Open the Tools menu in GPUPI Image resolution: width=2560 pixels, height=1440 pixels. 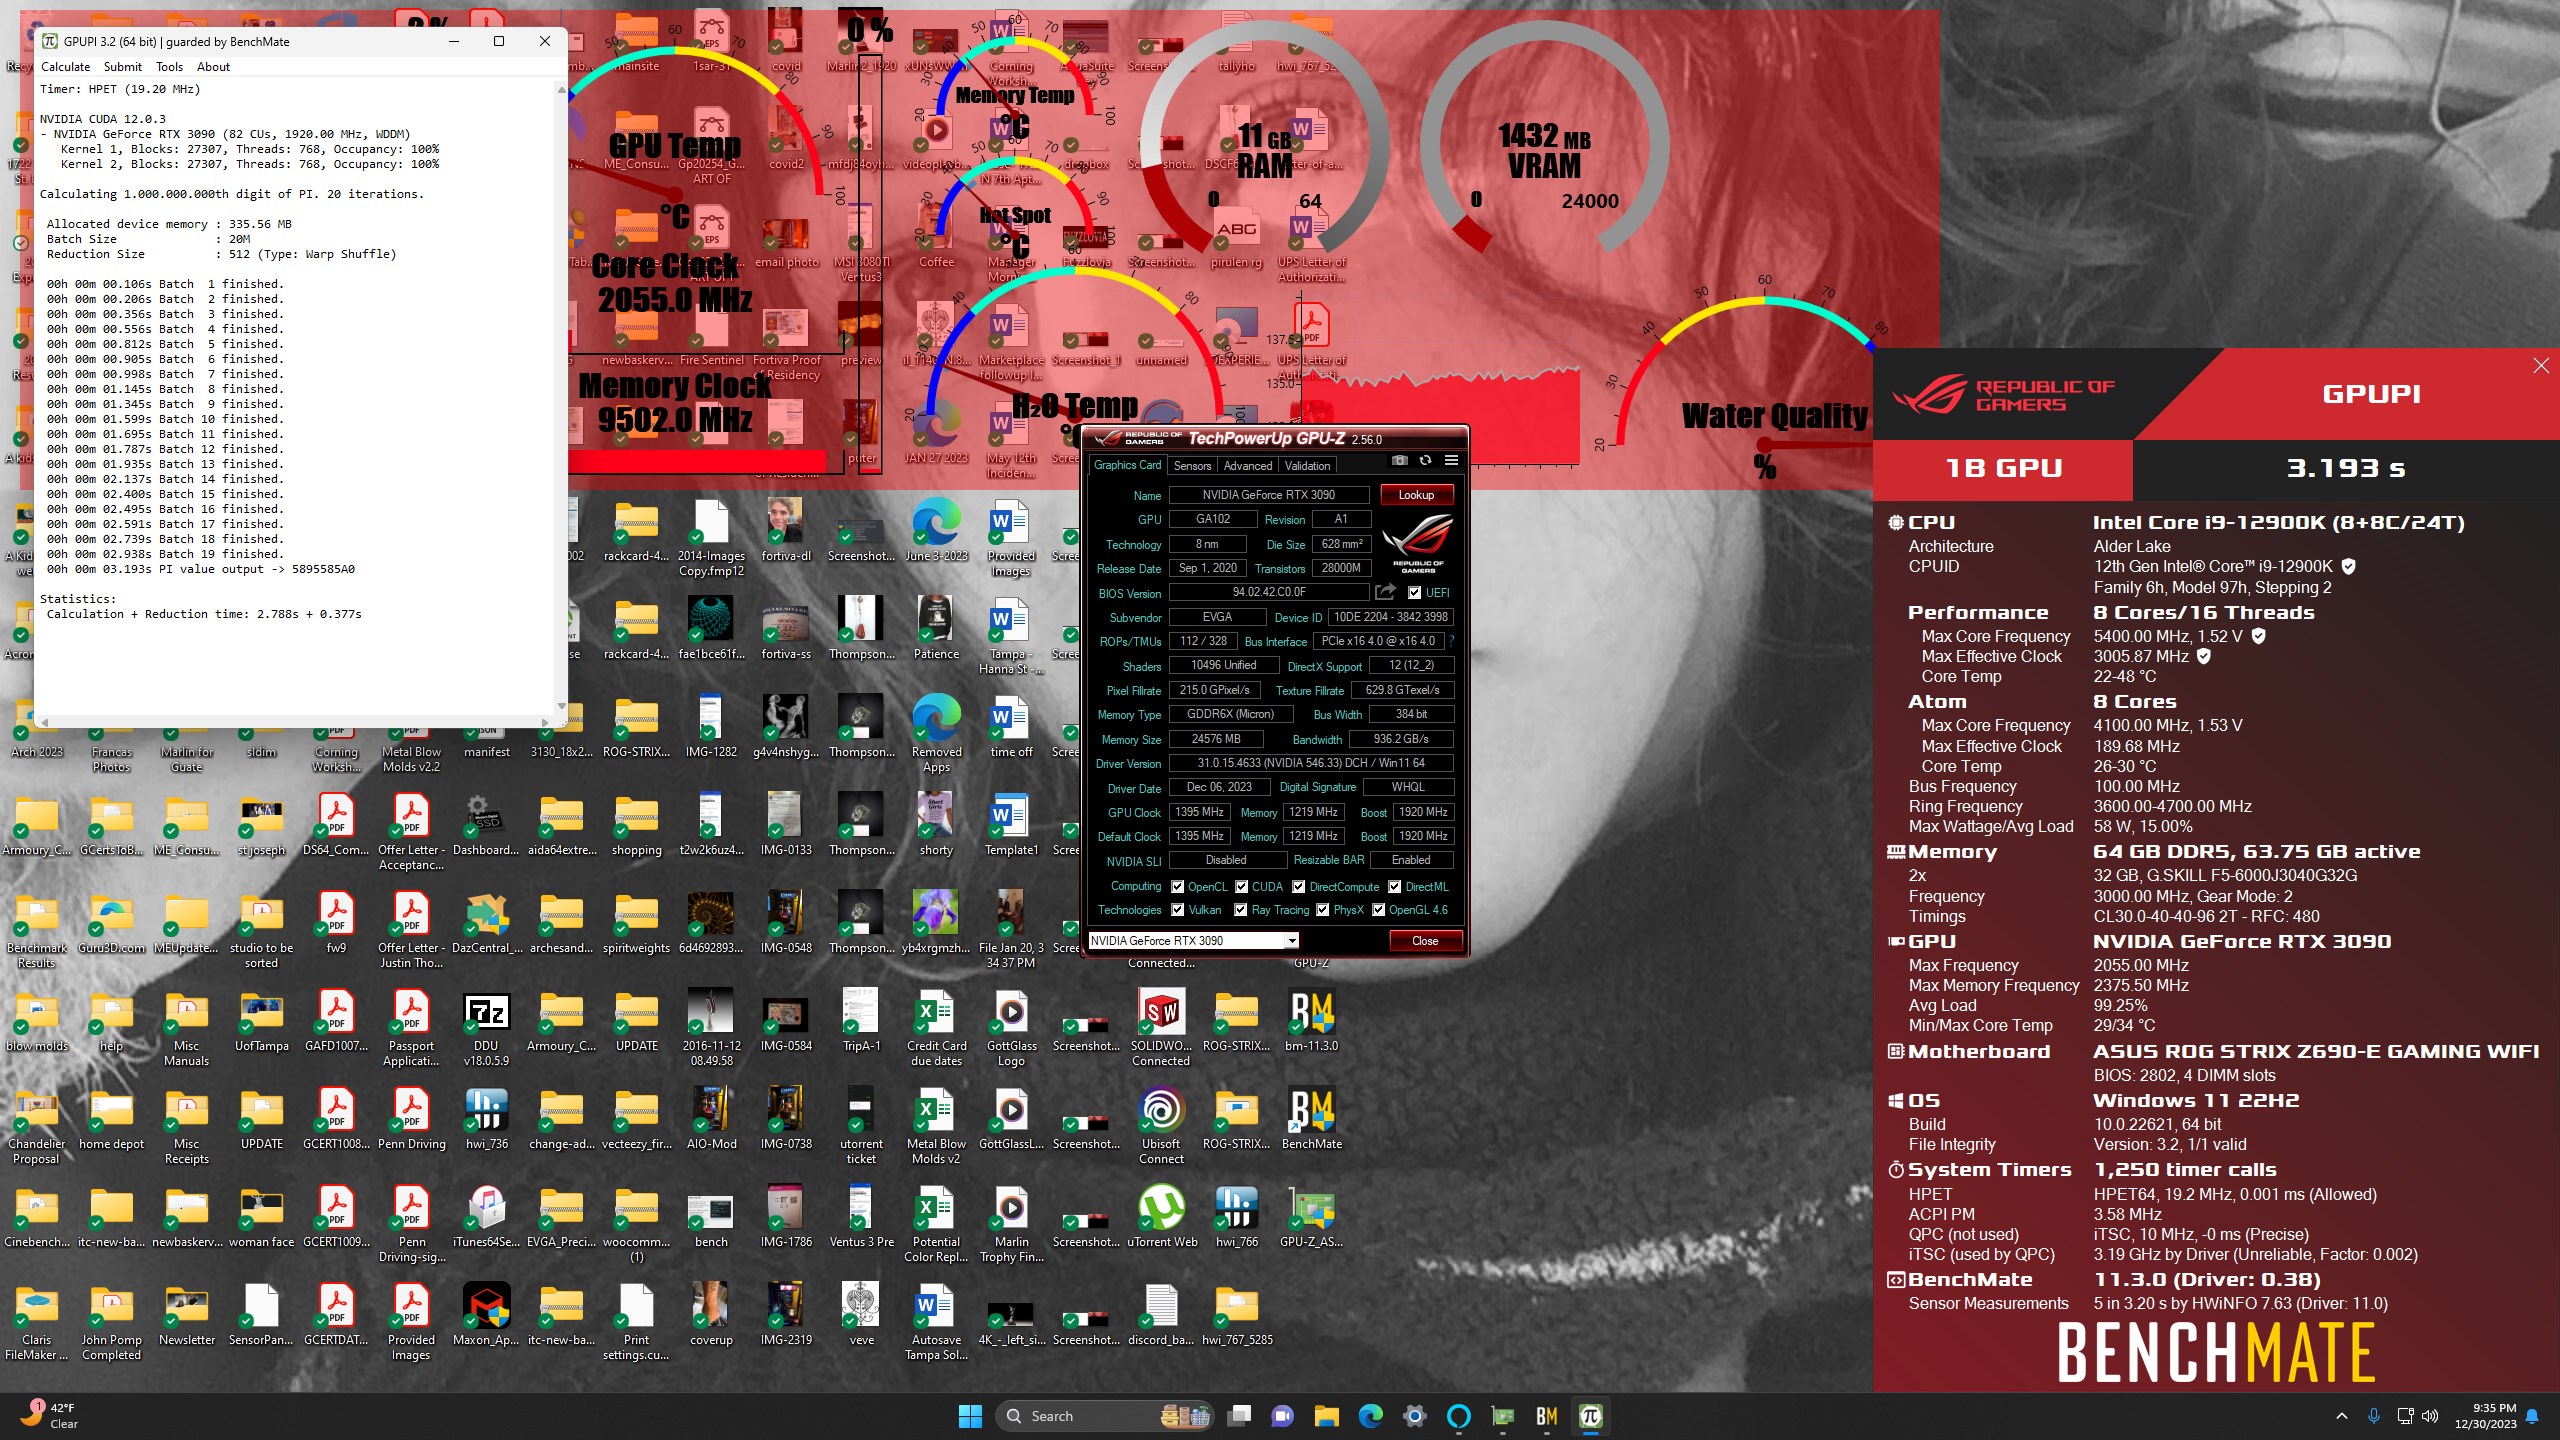coord(169,67)
